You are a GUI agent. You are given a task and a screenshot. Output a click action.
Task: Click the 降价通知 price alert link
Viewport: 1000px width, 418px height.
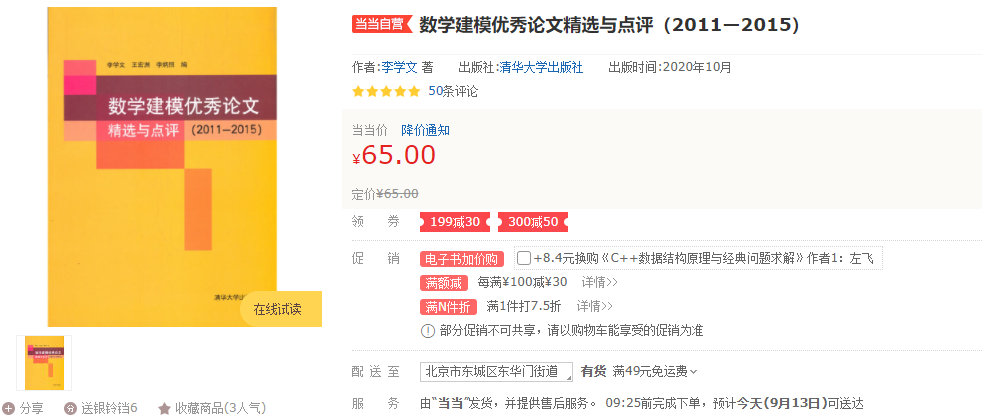click(425, 130)
